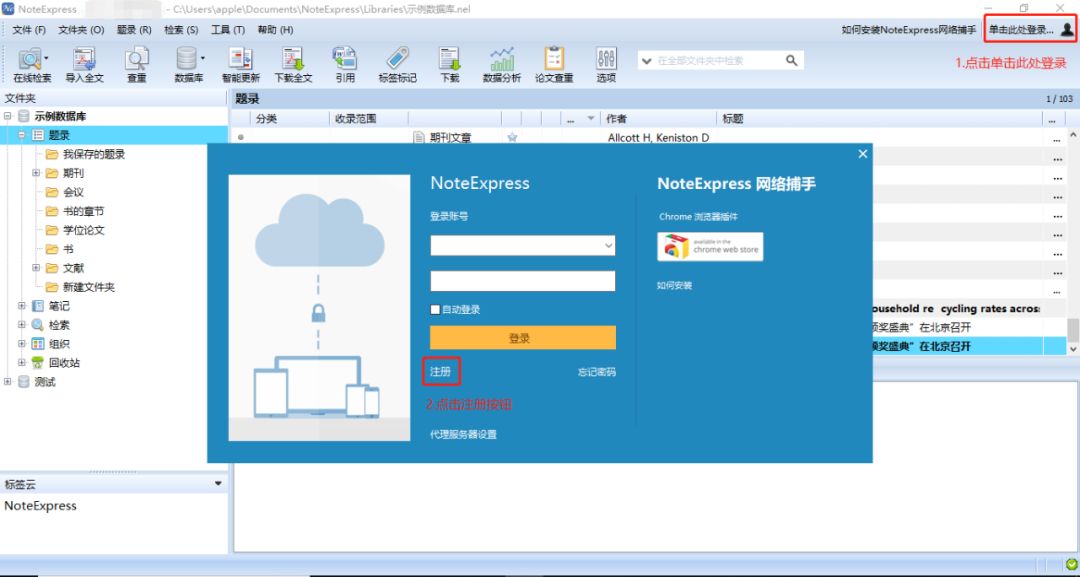Click the Chrome web store badge
This screenshot has width=1080, height=577.
[x=710, y=246]
